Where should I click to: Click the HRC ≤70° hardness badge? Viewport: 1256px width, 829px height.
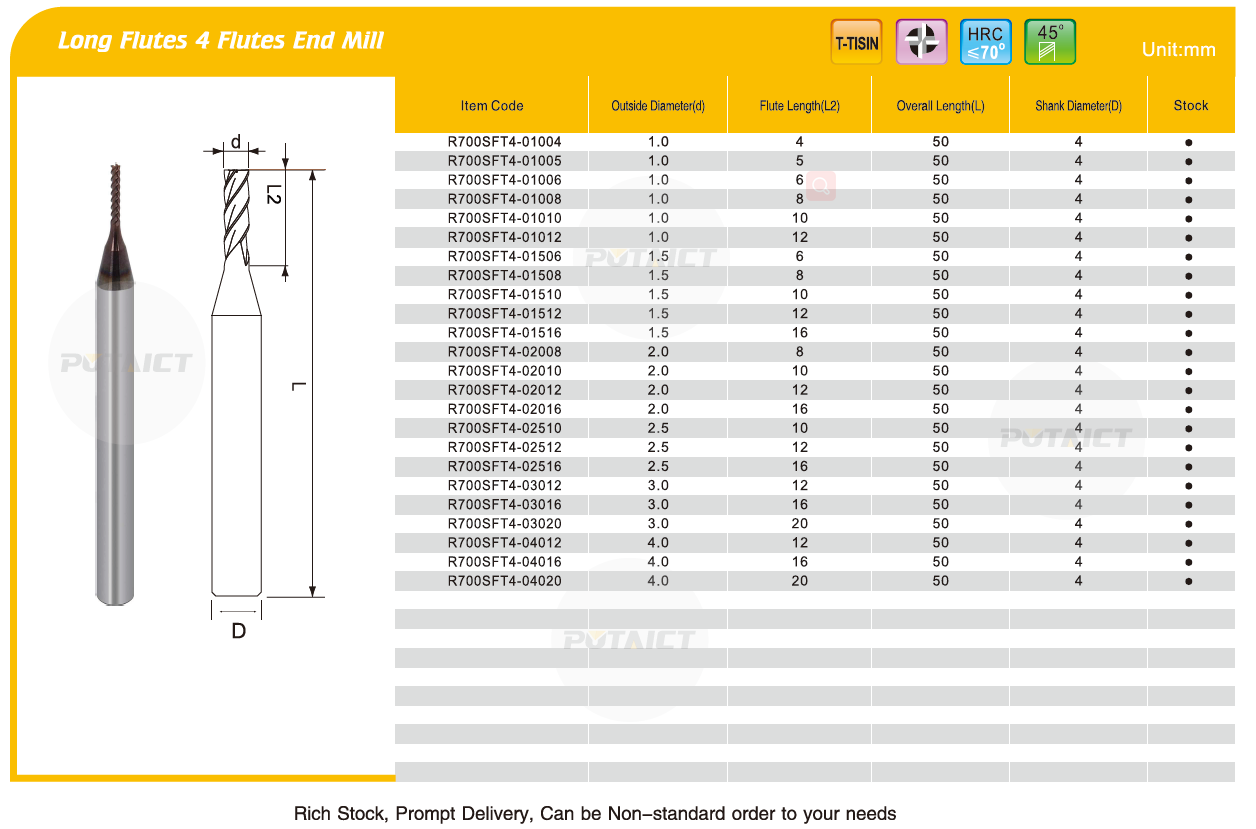[985, 42]
